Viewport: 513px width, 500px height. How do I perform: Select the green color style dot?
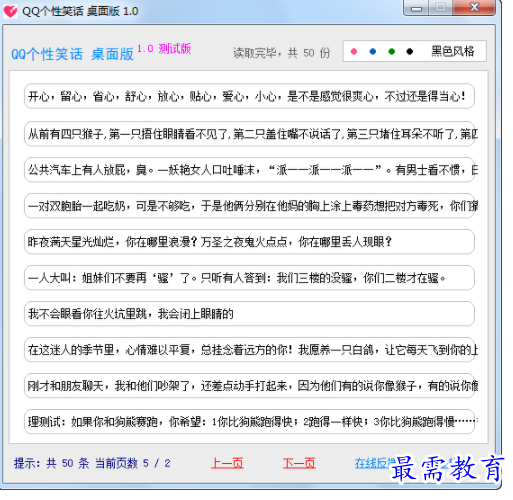[392, 52]
